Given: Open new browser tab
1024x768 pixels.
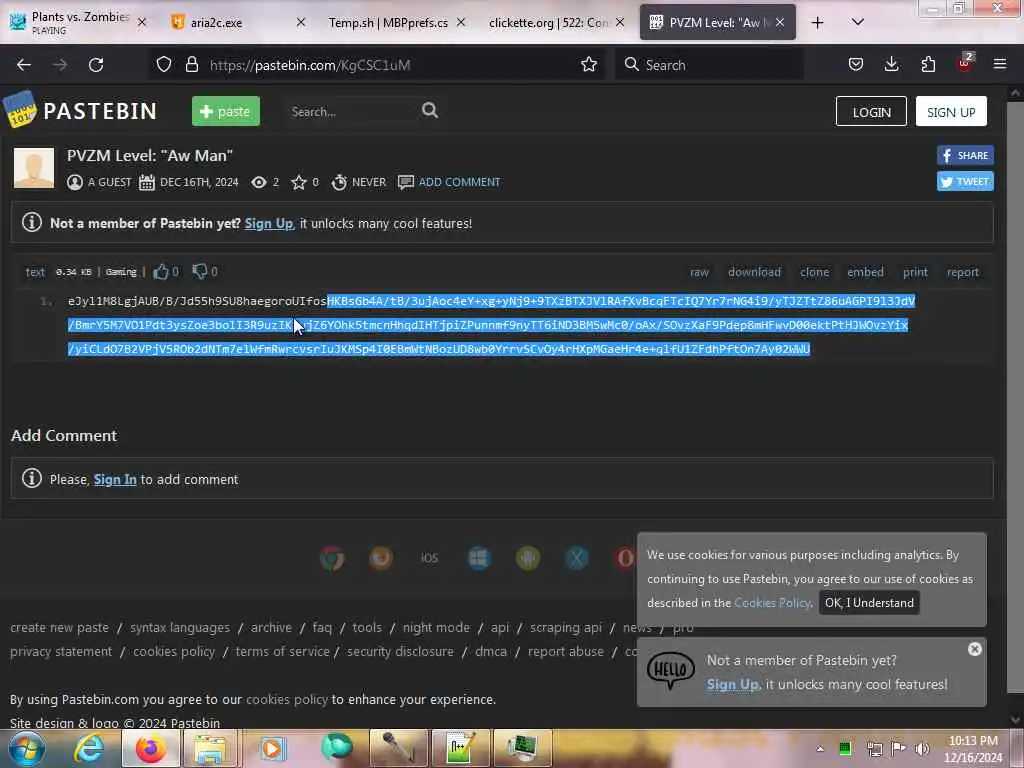Looking at the screenshot, I should (817, 23).
